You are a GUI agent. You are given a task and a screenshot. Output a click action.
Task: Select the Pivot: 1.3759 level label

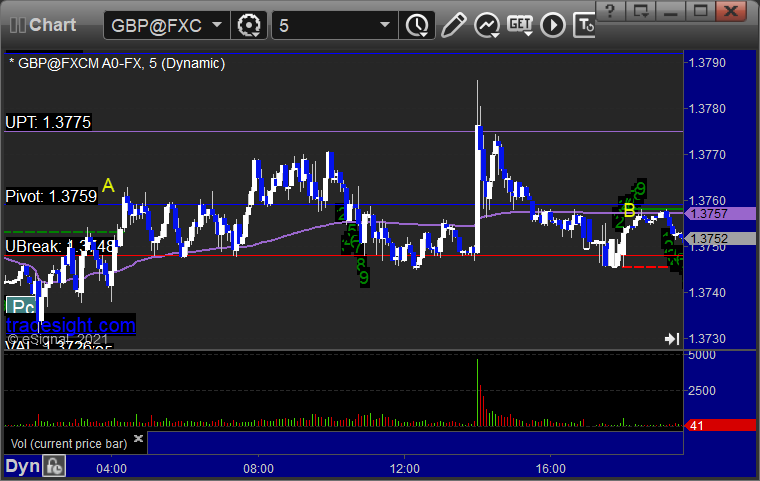51,196
